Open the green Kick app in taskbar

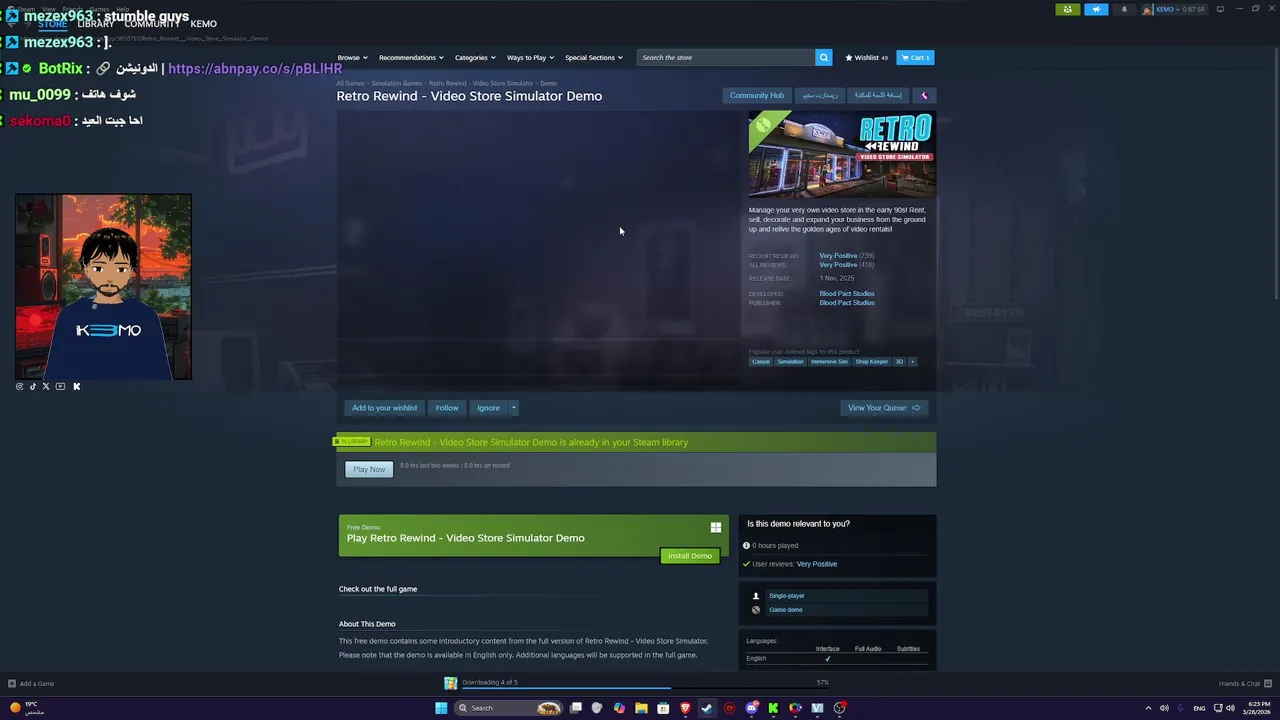pos(773,708)
